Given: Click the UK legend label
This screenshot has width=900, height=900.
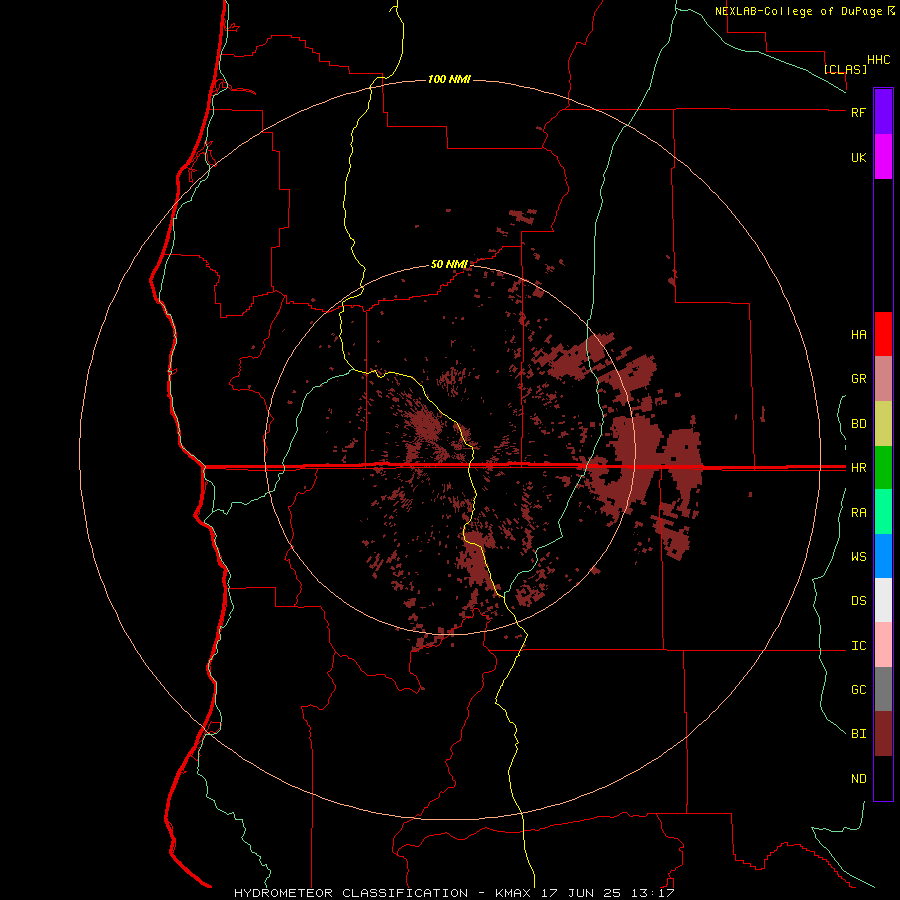Looking at the screenshot, I should [x=858, y=157].
